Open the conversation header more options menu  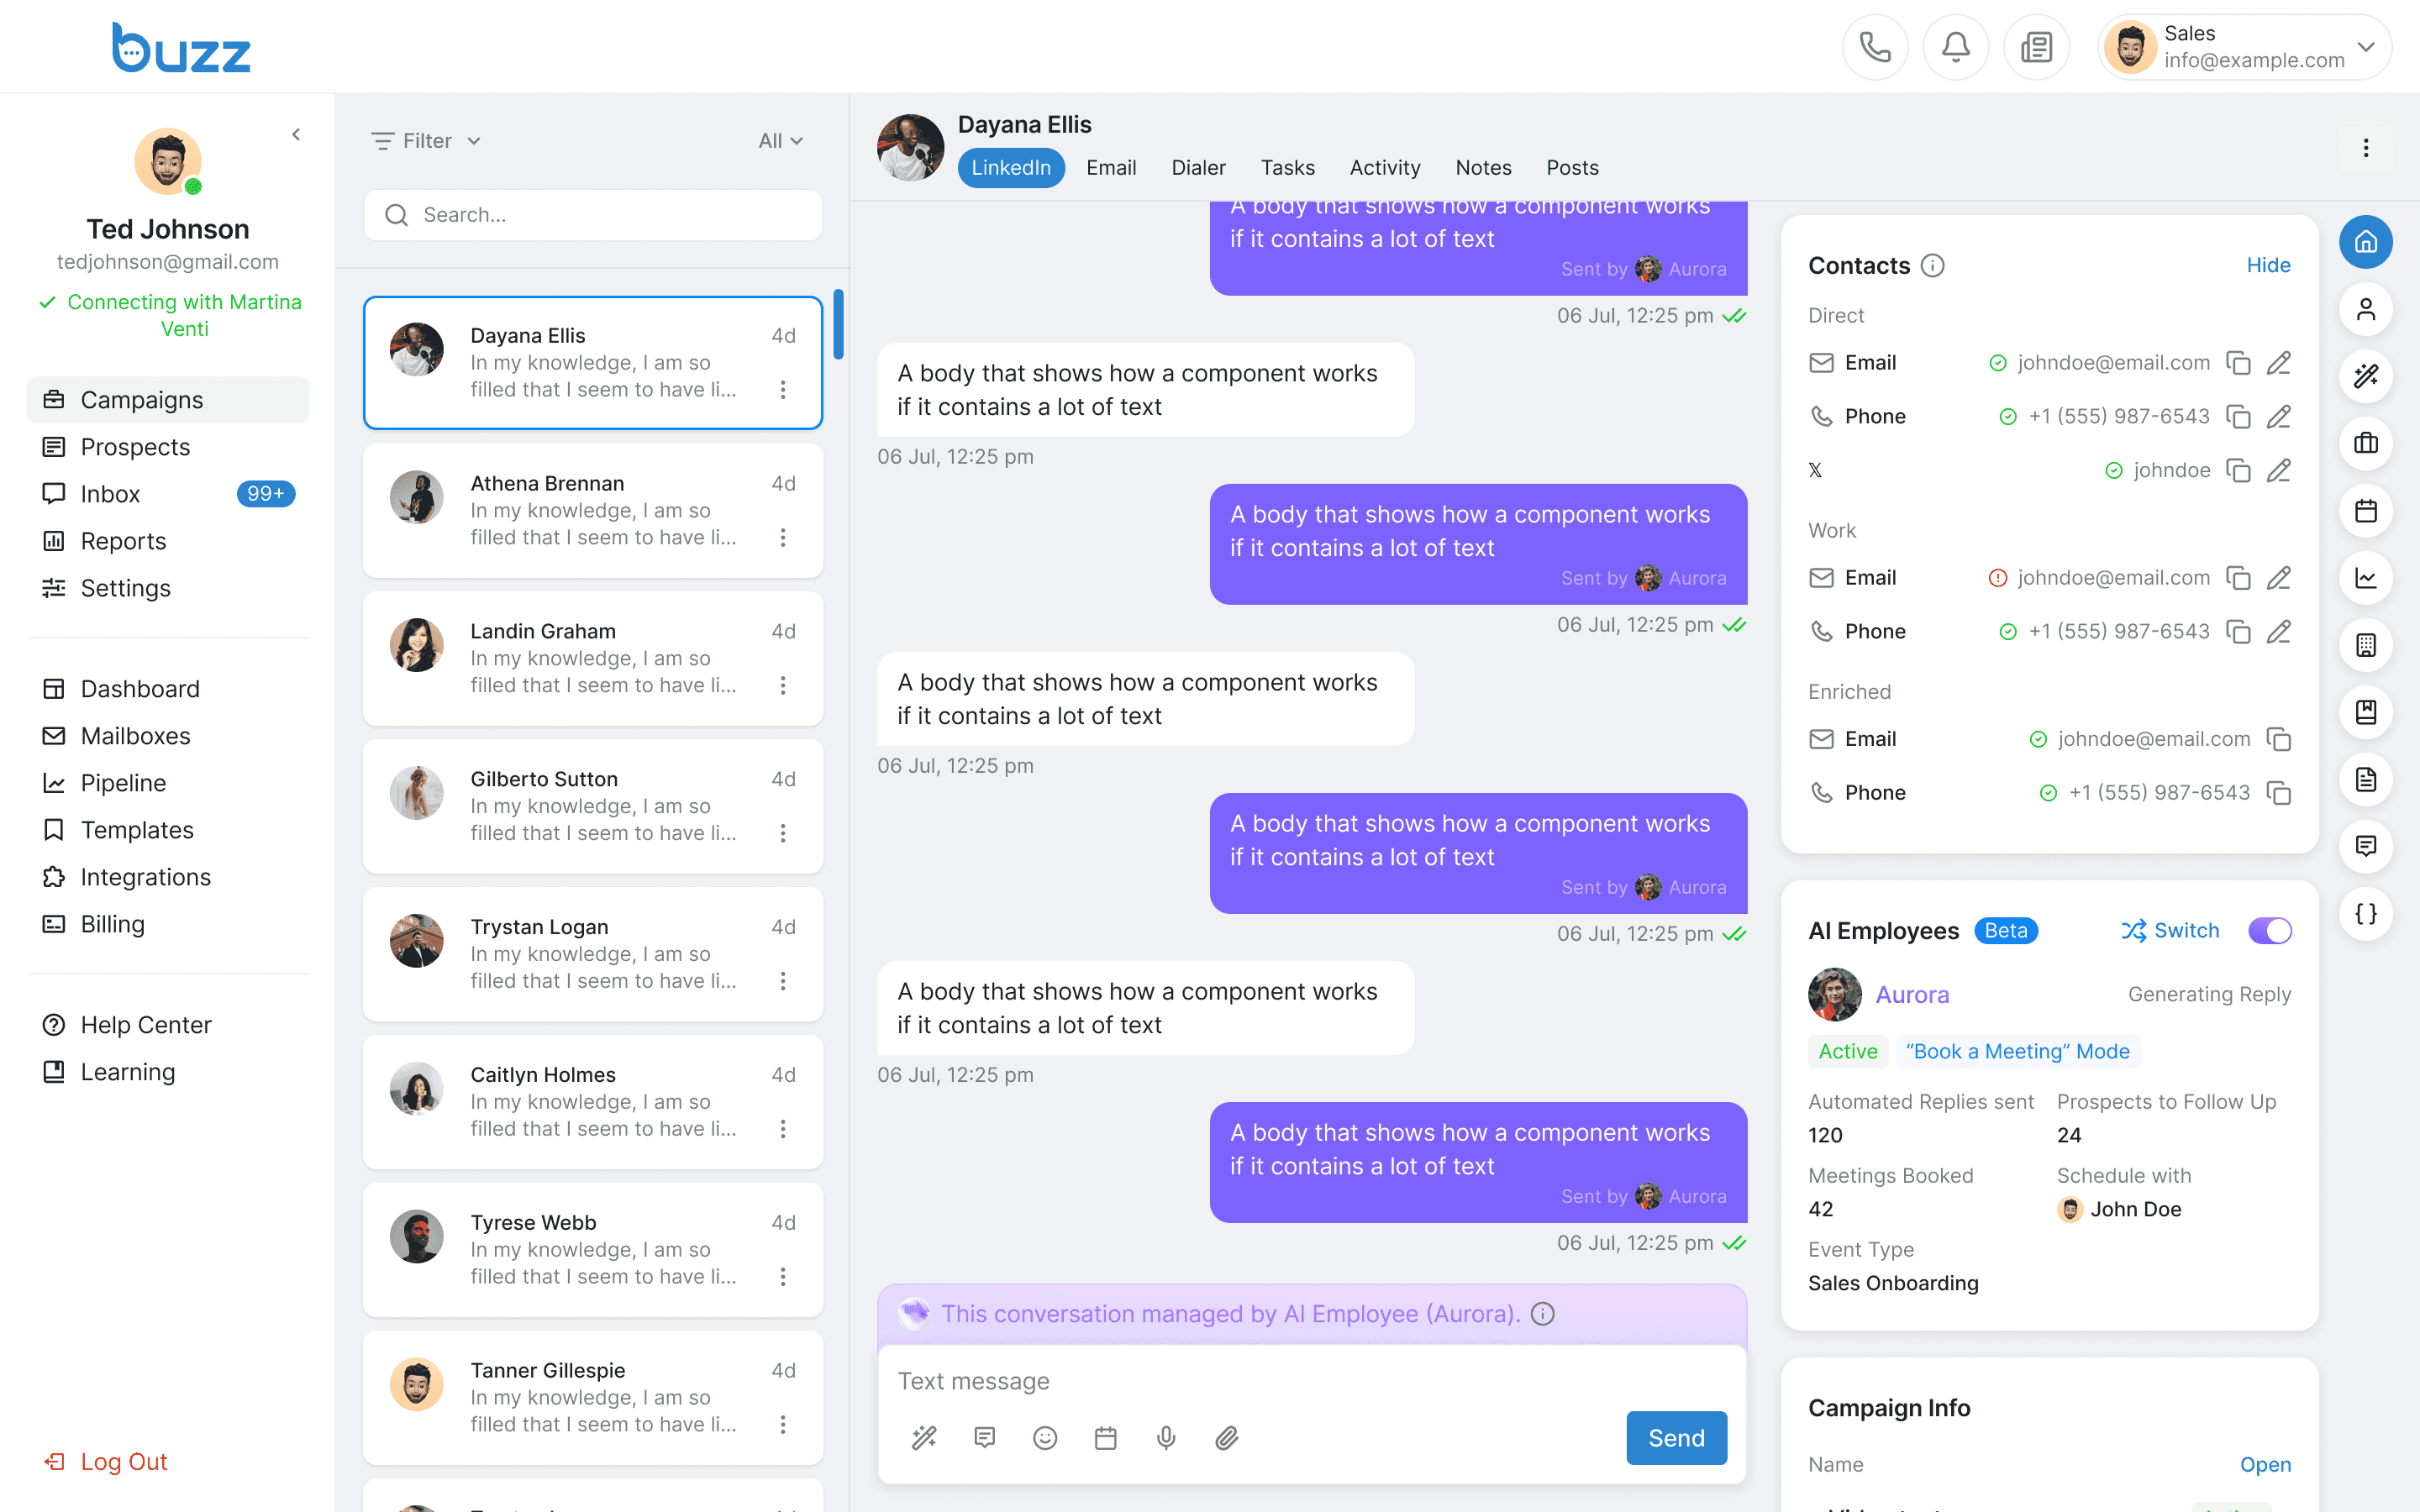[x=2366, y=148]
